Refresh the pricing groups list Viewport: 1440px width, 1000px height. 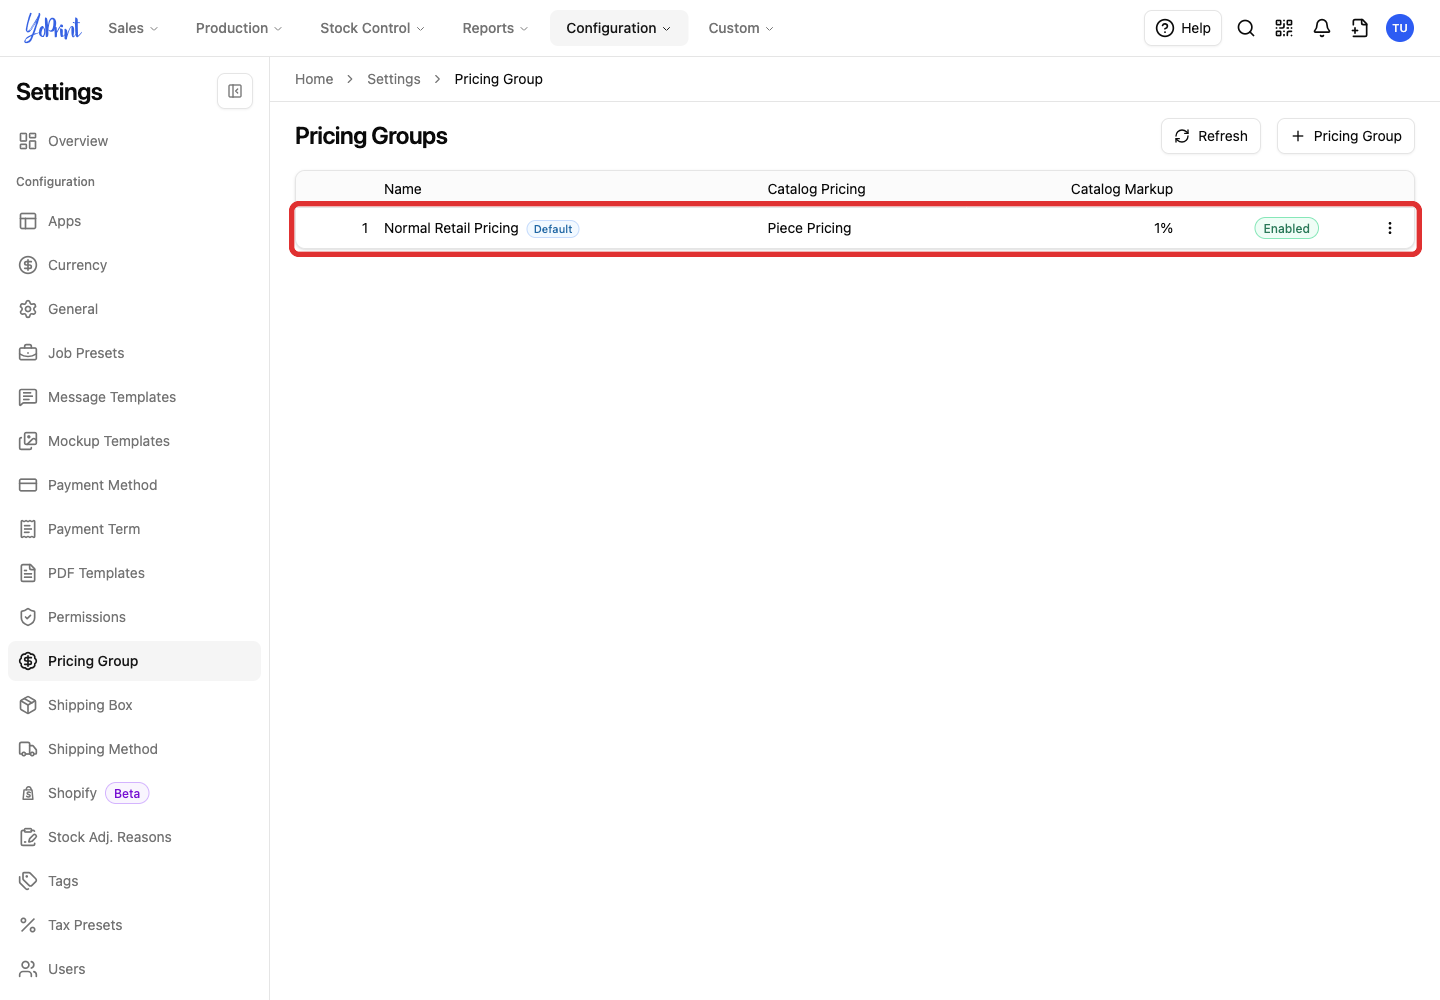1211,136
